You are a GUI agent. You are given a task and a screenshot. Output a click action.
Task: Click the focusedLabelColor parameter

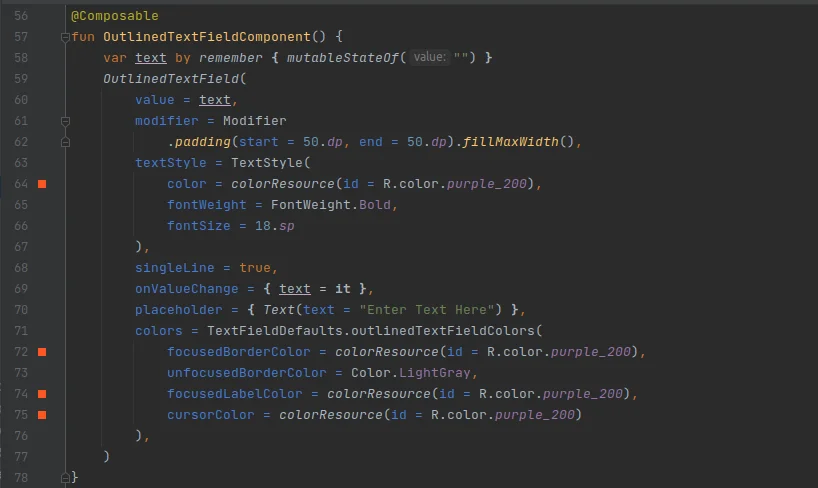(235, 394)
